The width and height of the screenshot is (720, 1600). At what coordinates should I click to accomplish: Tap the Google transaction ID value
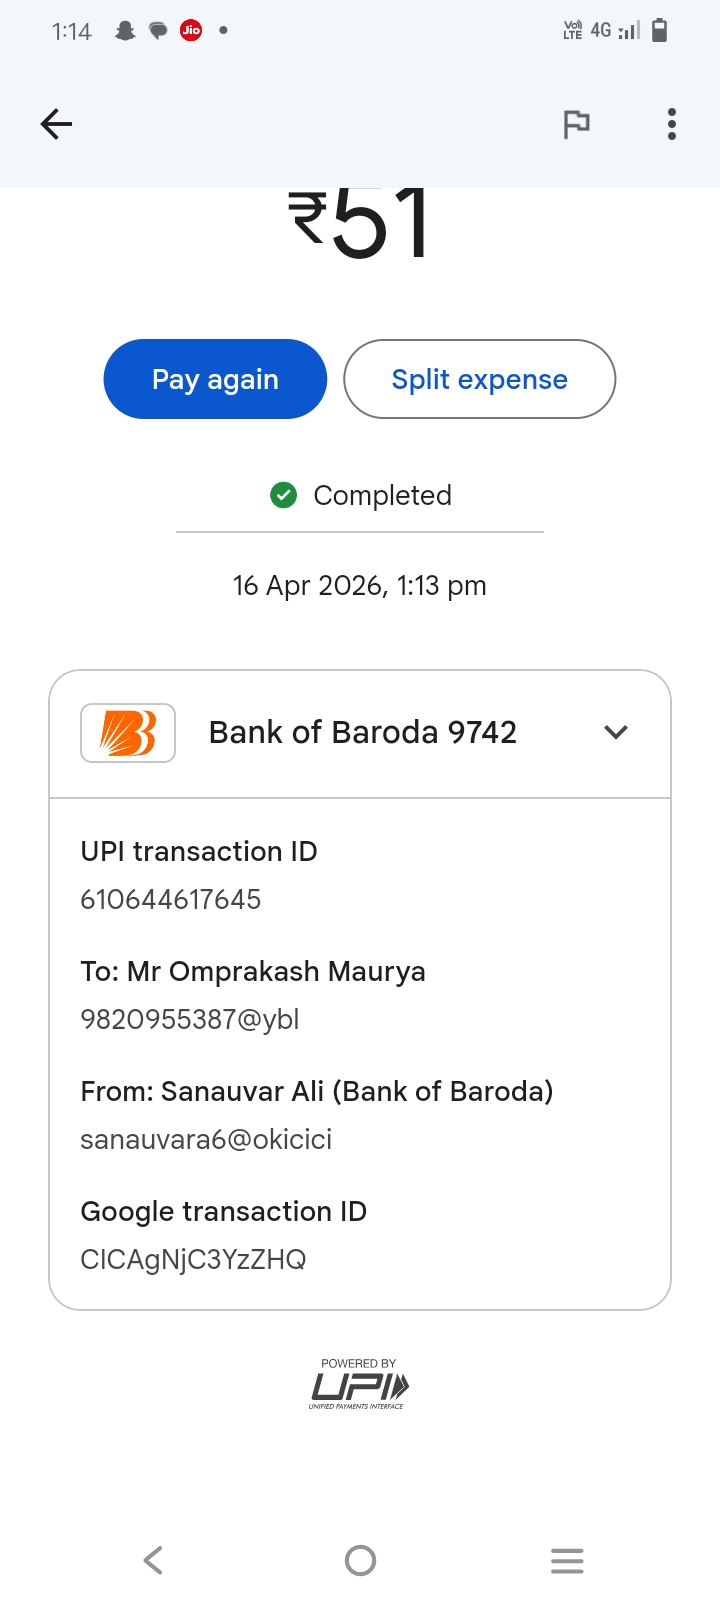coord(193,1259)
